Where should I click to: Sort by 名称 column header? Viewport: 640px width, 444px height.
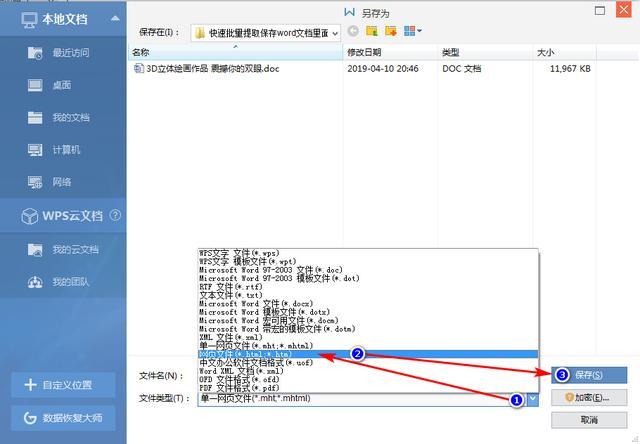236,52
